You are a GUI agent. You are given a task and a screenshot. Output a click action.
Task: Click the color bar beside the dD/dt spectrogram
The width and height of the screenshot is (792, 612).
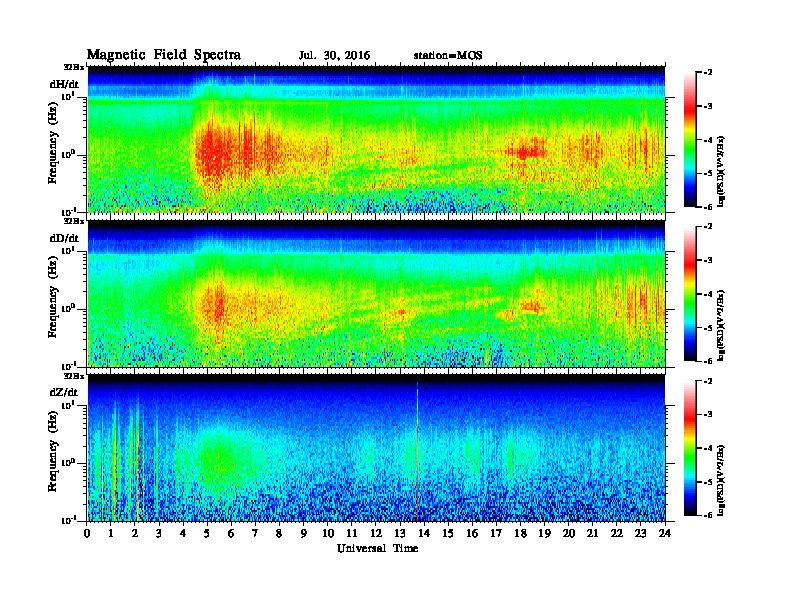point(690,294)
